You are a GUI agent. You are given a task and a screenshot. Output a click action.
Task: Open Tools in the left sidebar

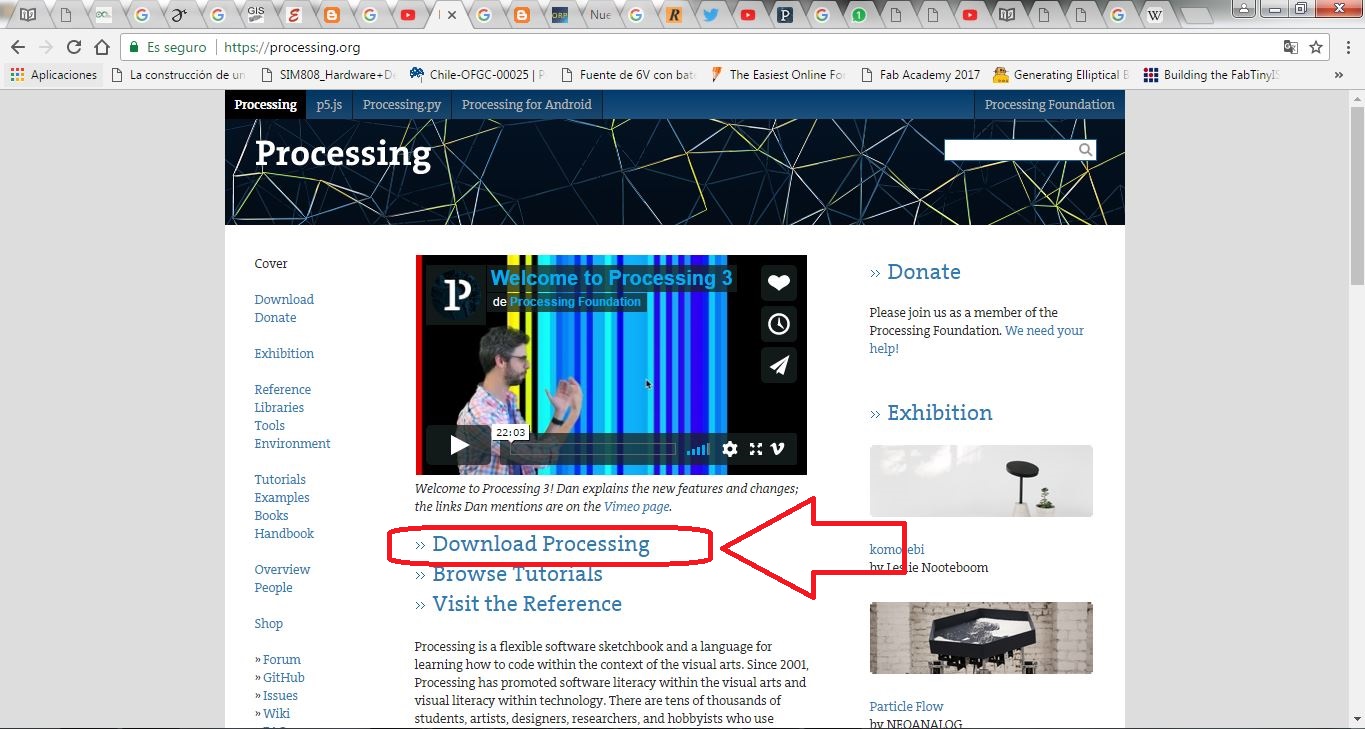coord(269,426)
